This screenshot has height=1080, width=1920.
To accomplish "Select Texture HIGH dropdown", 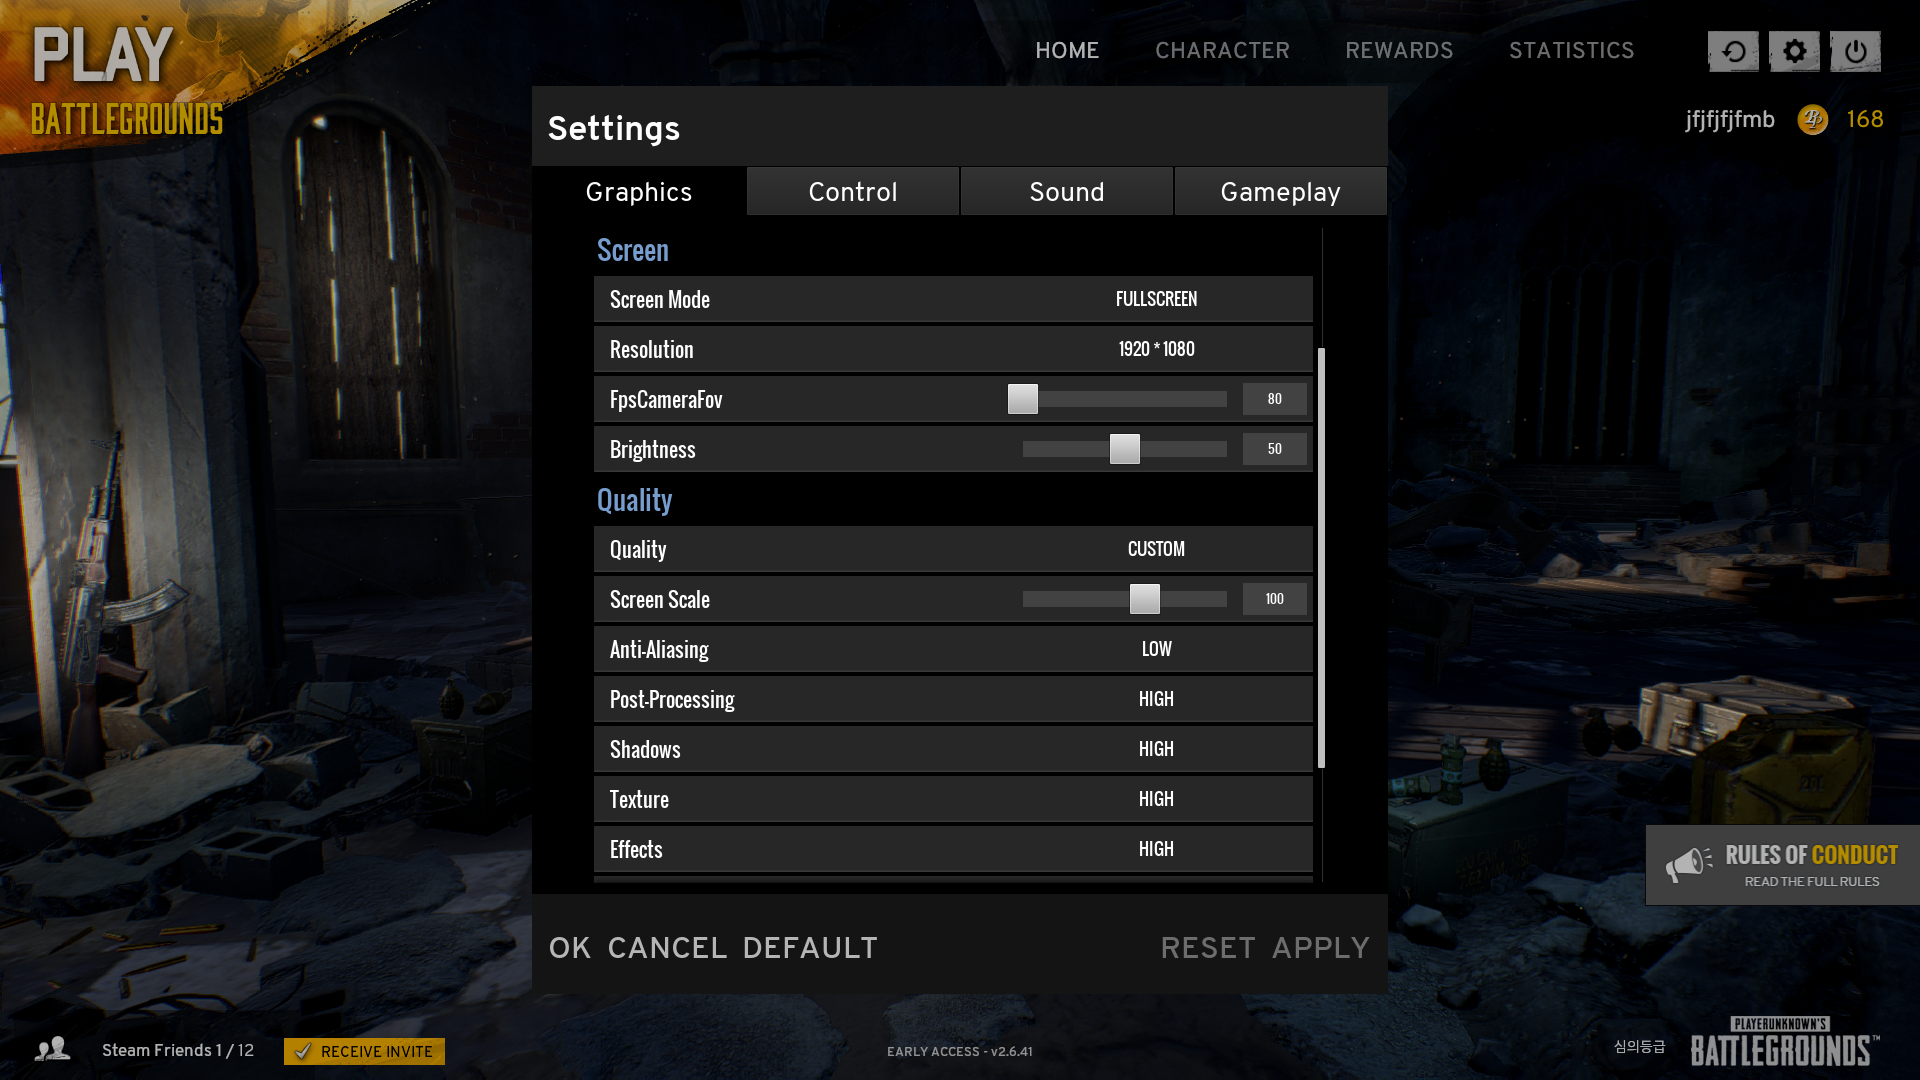I will pyautogui.click(x=1155, y=798).
